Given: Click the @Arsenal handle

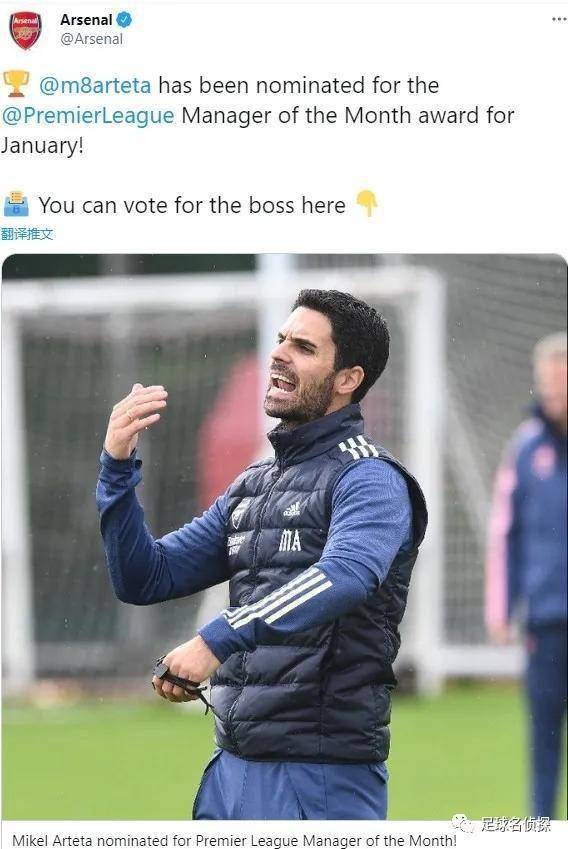Looking at the screenshot, I should [92, 39].
